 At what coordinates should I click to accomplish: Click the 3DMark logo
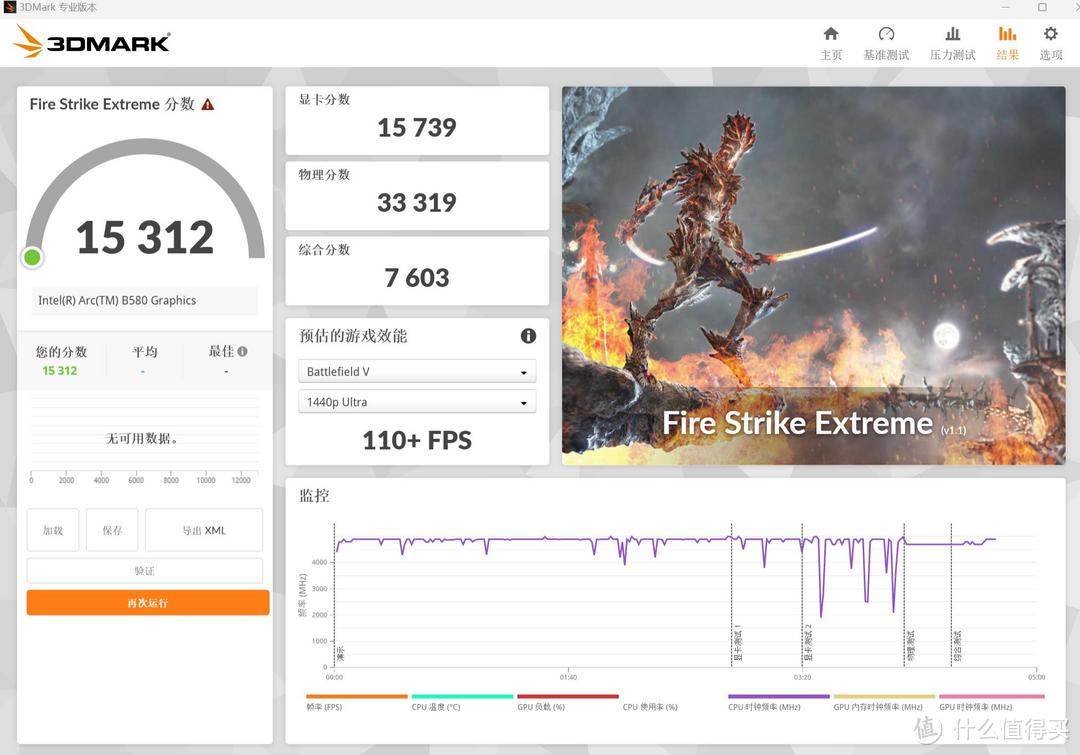(92, 41)
